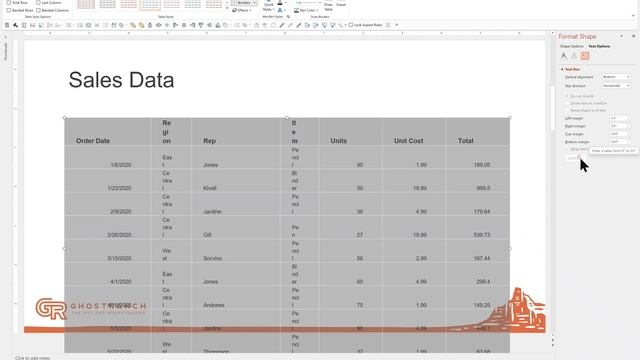Screen dimensions: 640x360
Task: Open Customize Quick Access Toolbar arrow
Action: point(397,25)
